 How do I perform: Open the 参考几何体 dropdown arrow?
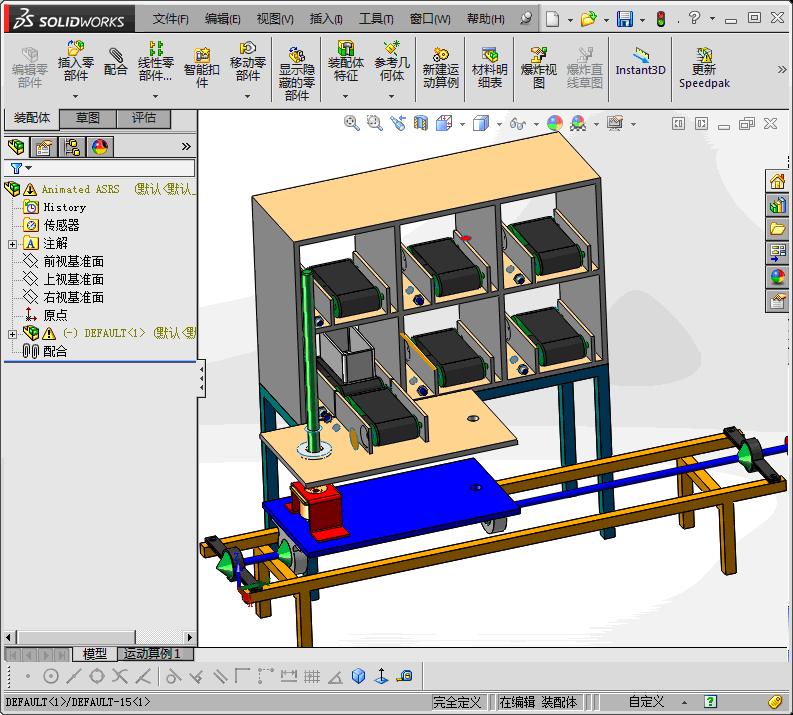pyautogui.click(x=391, y=96)
